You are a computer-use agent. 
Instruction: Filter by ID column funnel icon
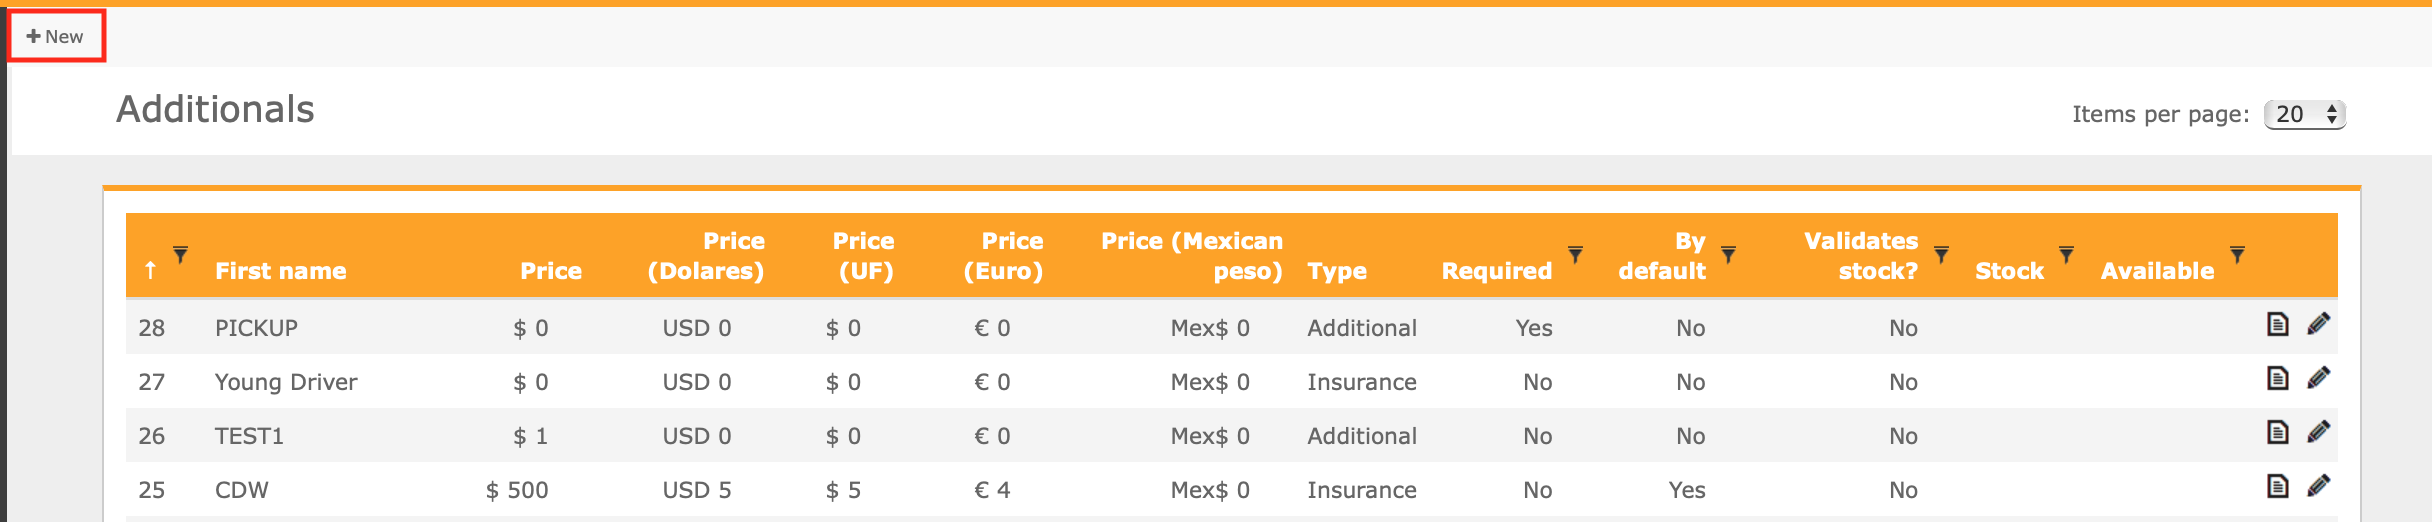pos(180,255)
